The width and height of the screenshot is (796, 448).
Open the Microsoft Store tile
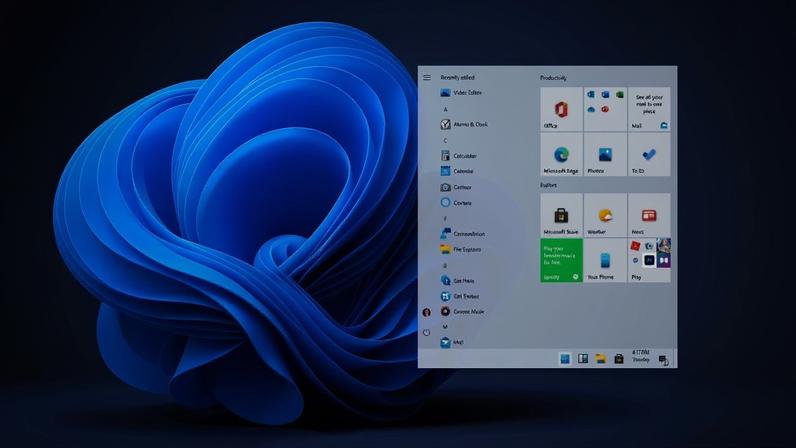[x=561, y=215]
